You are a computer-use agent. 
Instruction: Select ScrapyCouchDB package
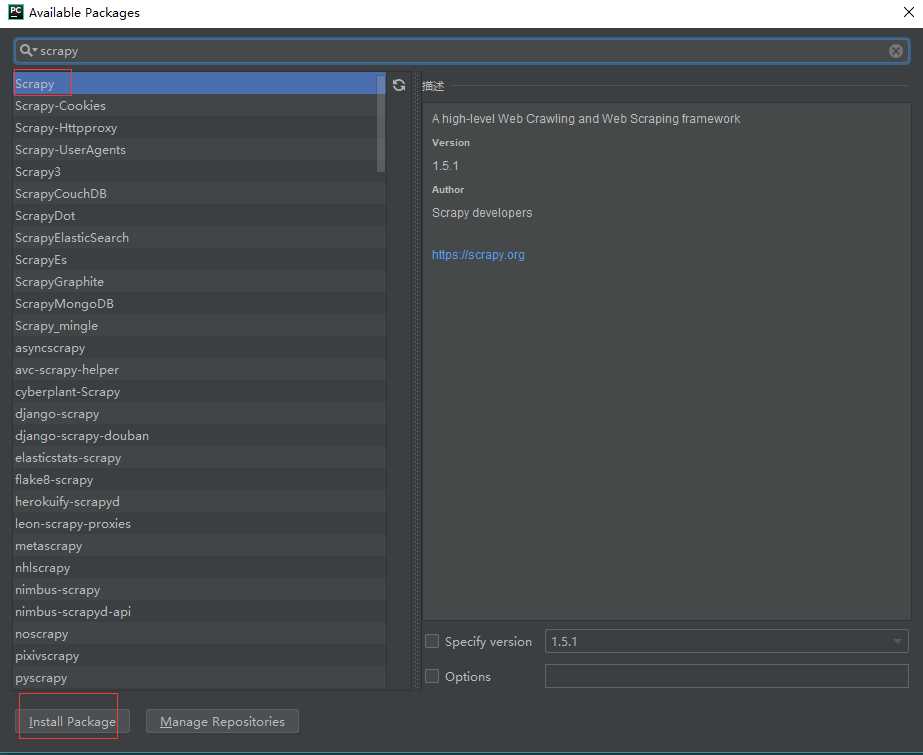[199, 194]
